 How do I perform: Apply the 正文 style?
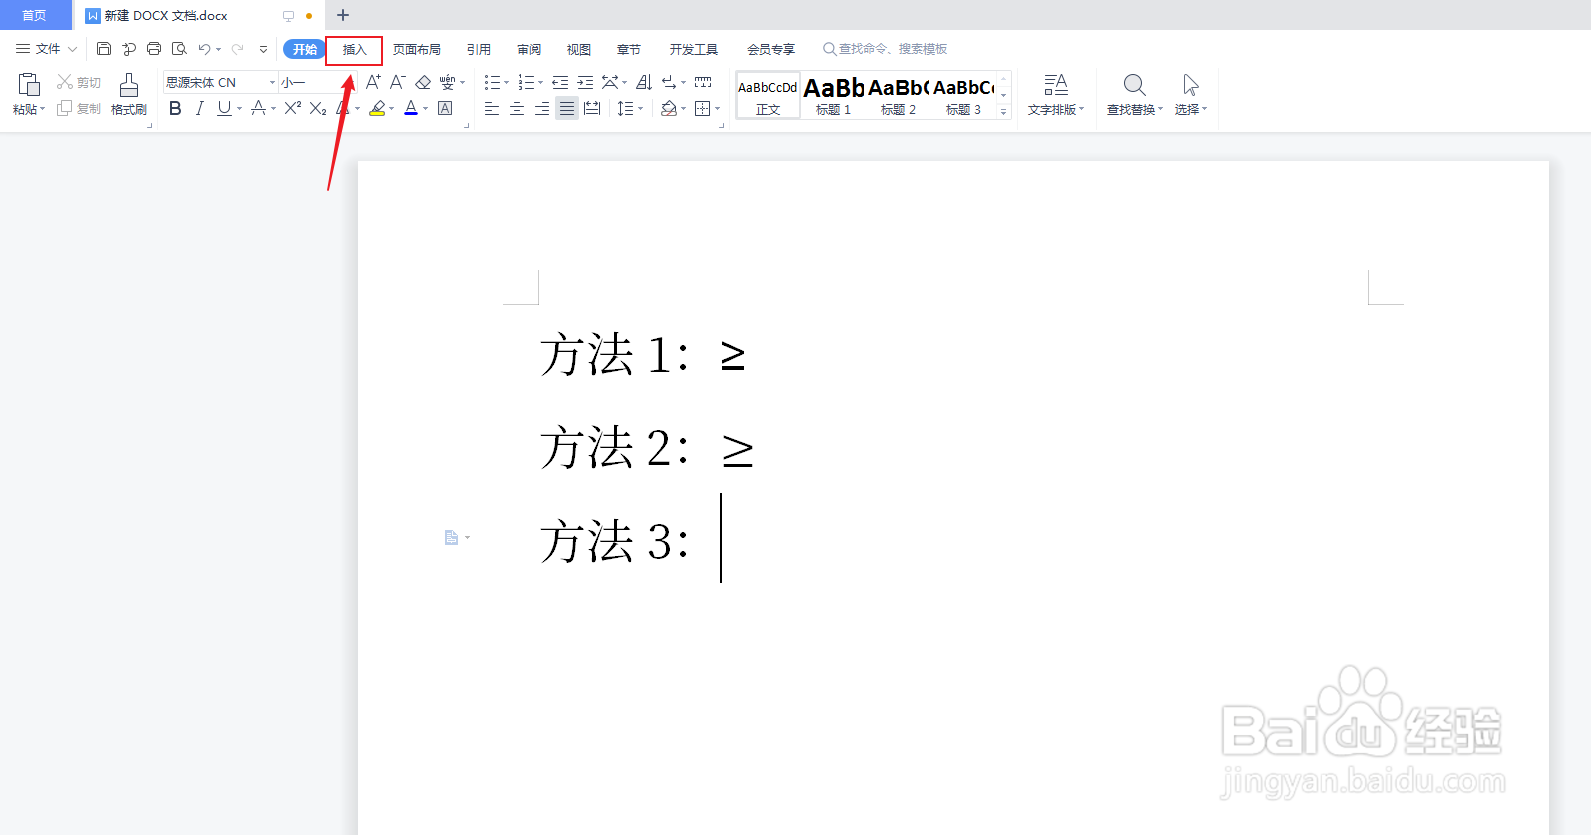click(768, 95)
